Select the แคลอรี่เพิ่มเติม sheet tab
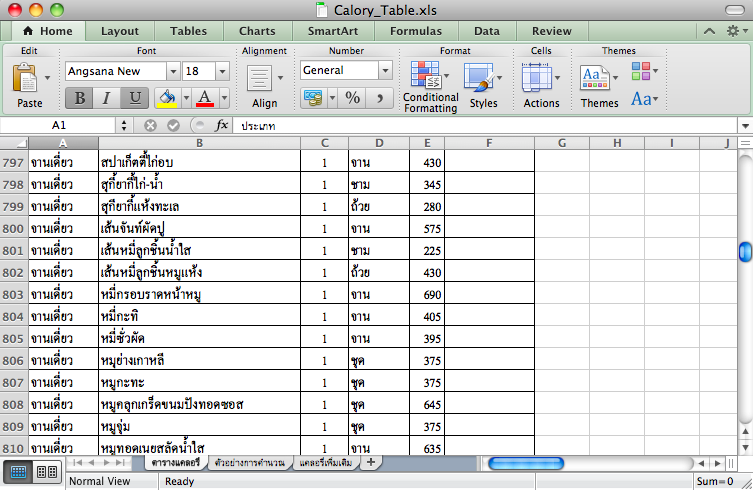This screenshot has height=490, width=753. [326, 463]
